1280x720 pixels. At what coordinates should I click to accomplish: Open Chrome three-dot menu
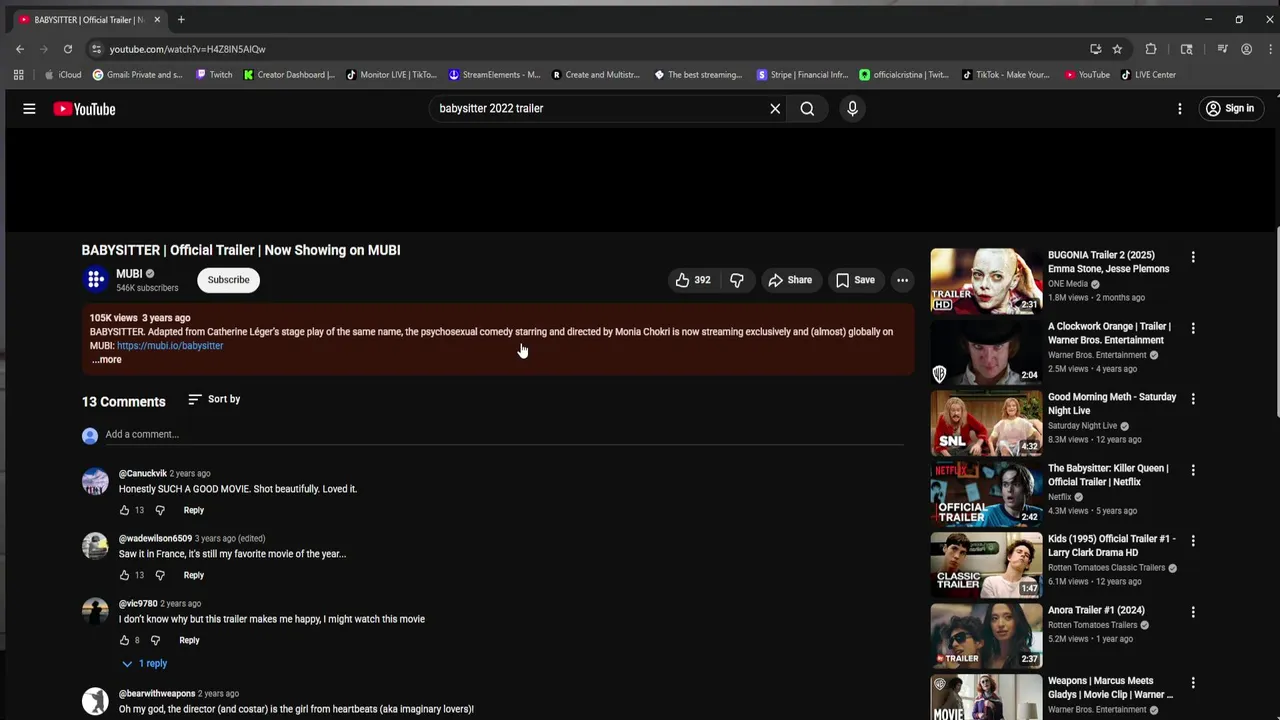coord(1270,49)
